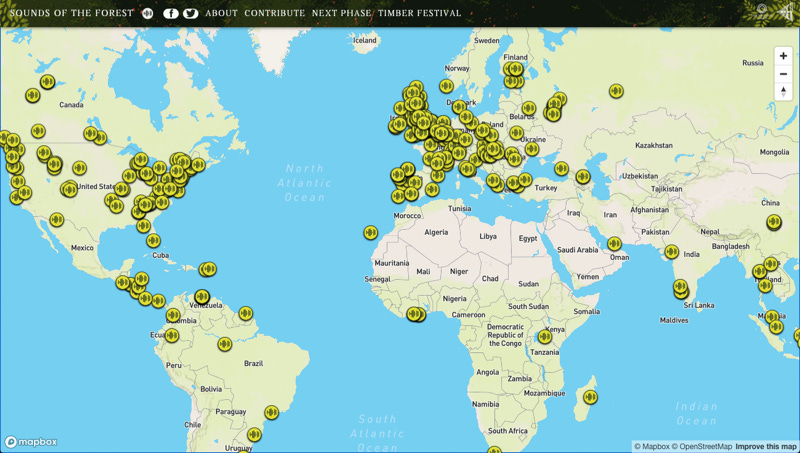Click the Algeria country label
The width and height of the screenshot is (800, 453).
pyautogui.click(x=436, y=232)
